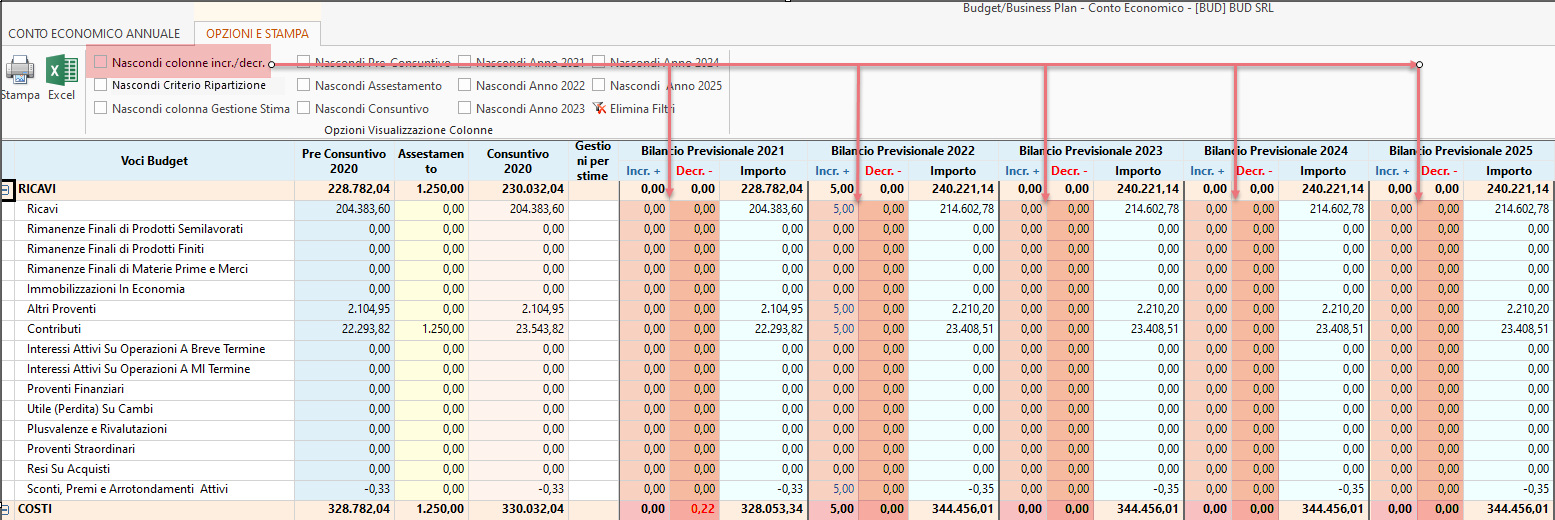Image resolution: width=1555 pixels, height=520 pixels.
Task: Select the 'Contributi' row label
Action: pyautogui.click(x=54, y=329)
